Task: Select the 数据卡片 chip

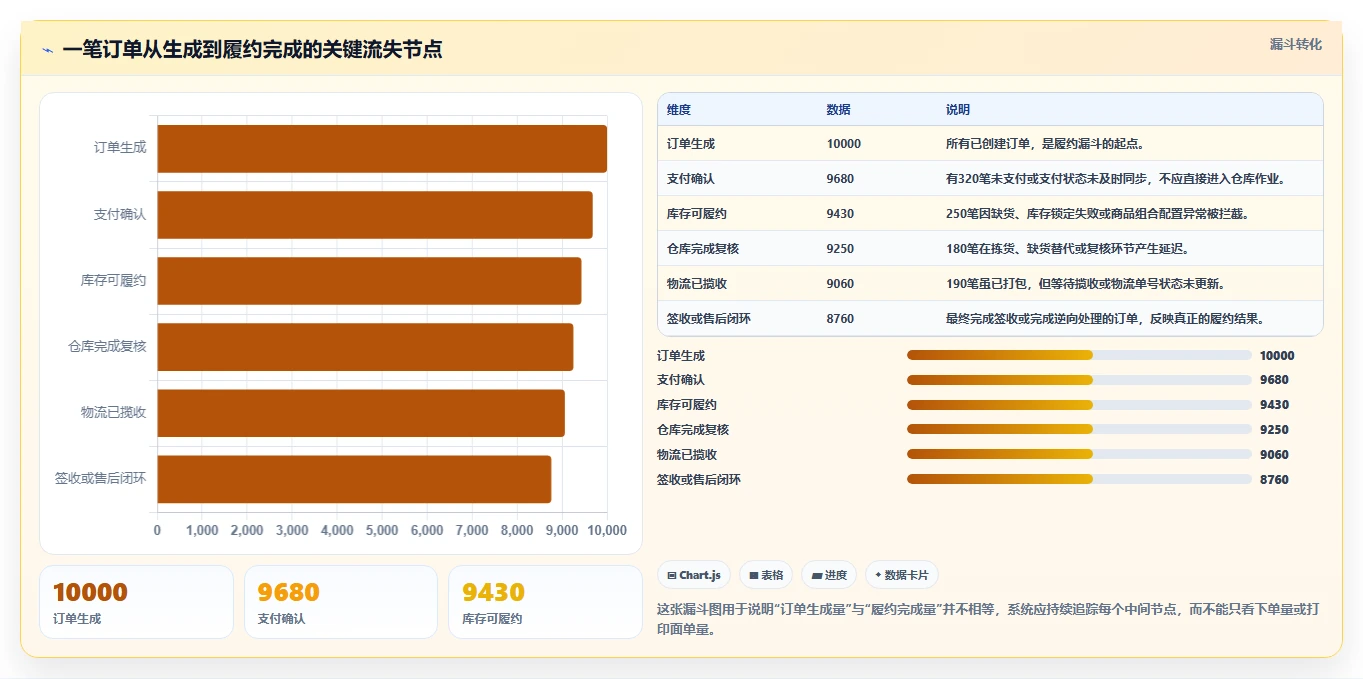Action: click(x=902, y=575)
